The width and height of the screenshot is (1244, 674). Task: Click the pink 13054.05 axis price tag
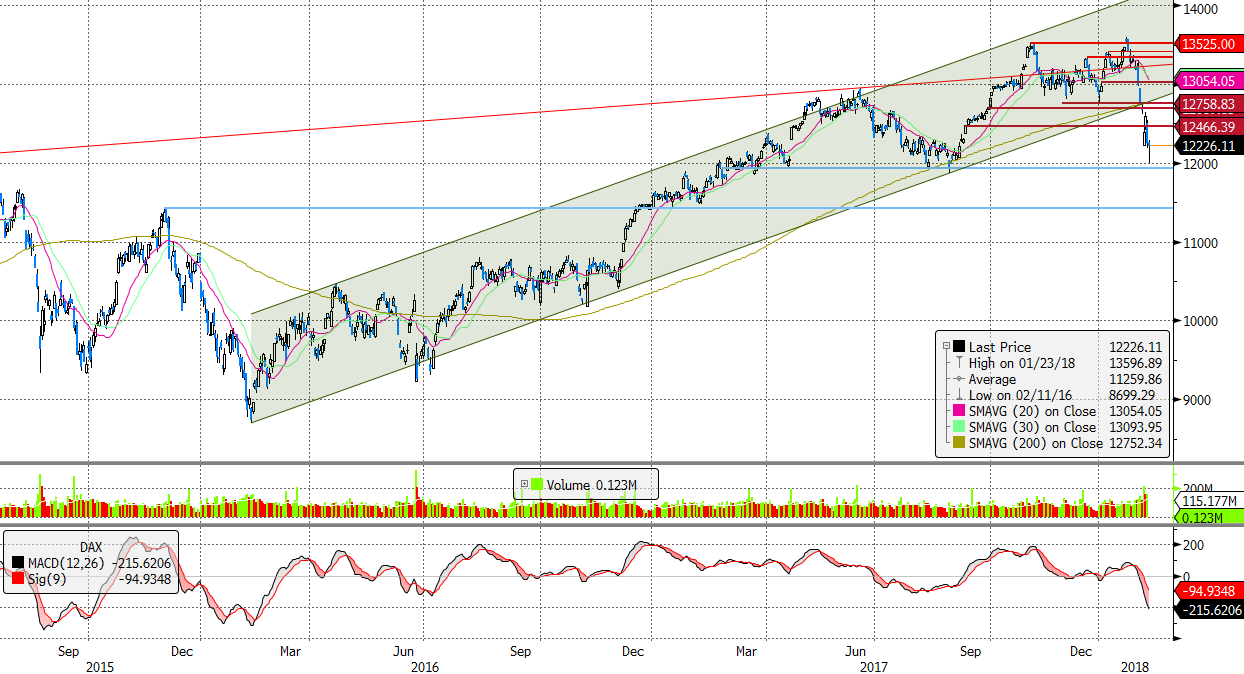[x=1208, y=81]
